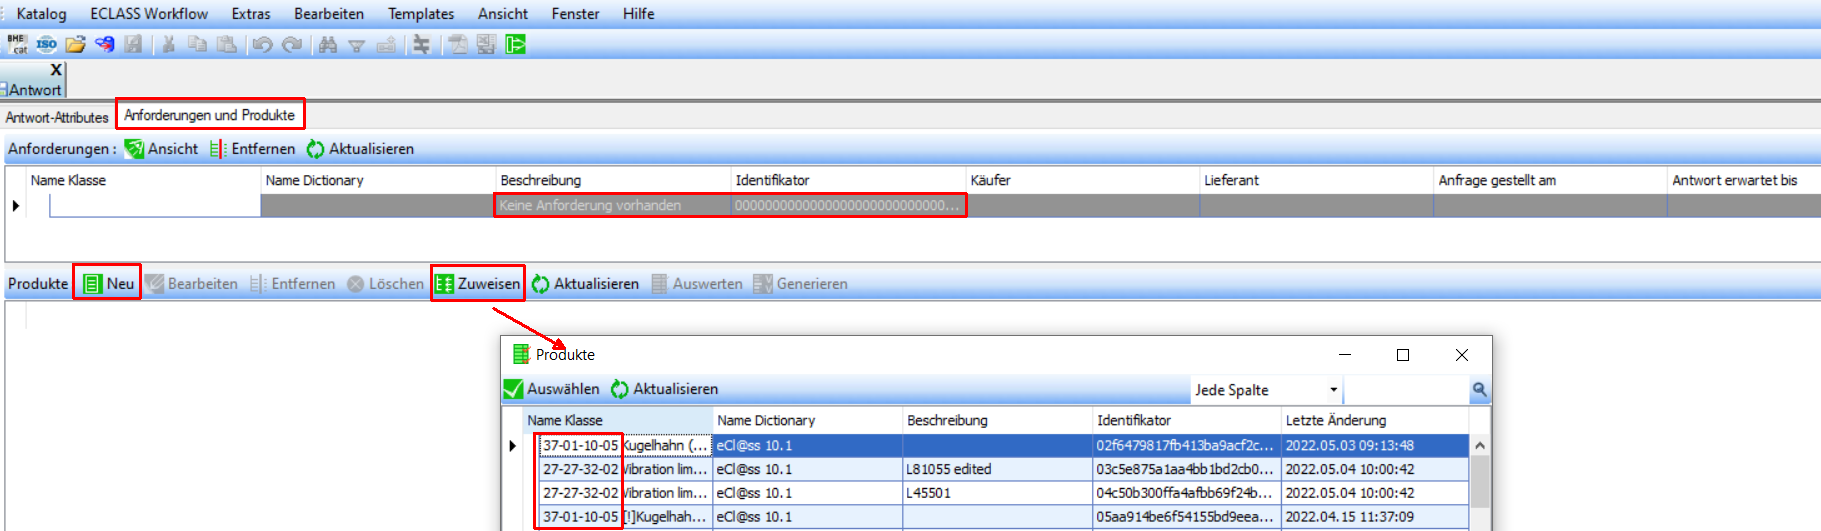Click Zuweisen in the Produkte toolbar
This screenshot has width=1821, height=531.
[478, 284]
